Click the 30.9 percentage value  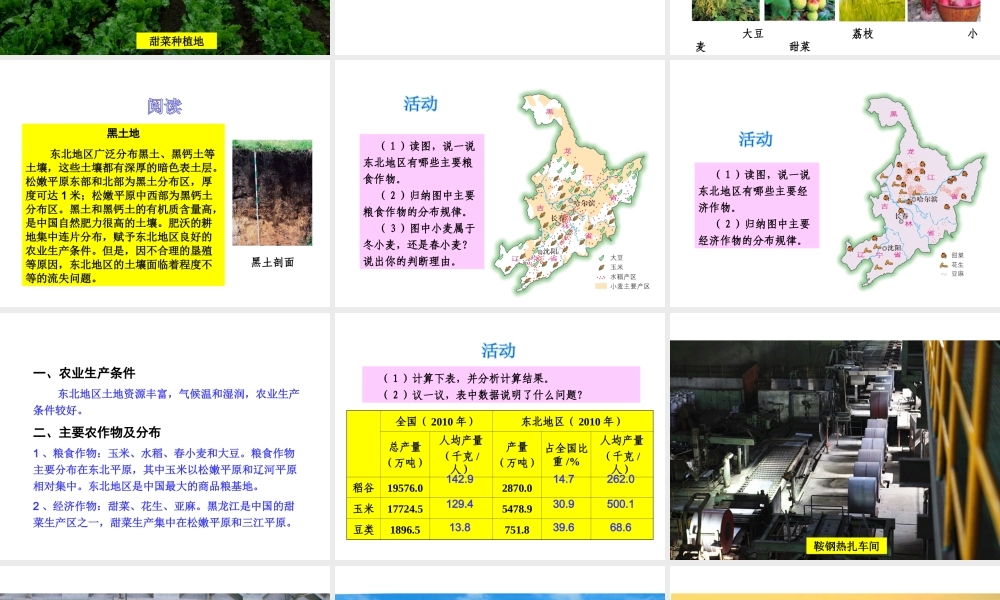click(x=564, y=504)
